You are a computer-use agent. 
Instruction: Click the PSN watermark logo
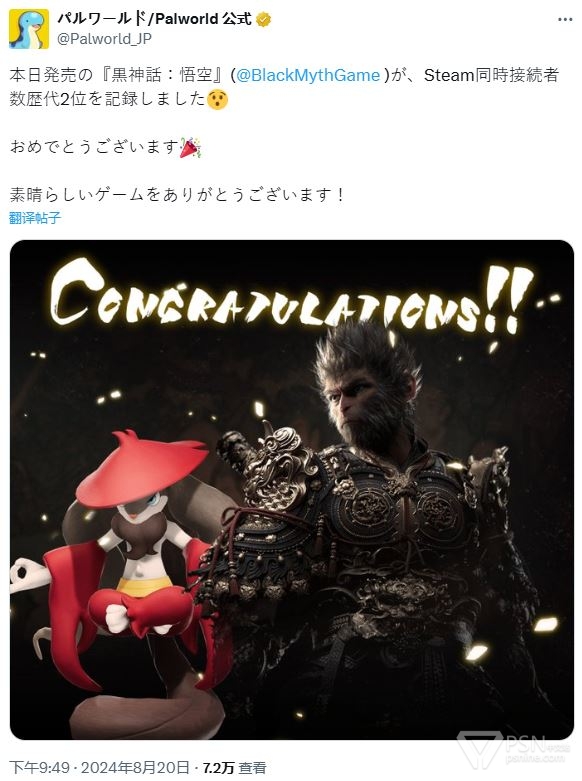point(513,751)
